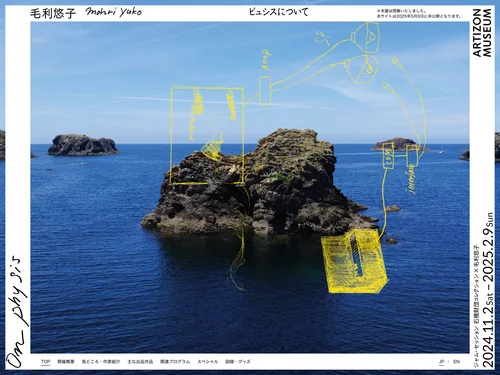Click the 毛利悠子 title text
This screenshot has height=375, width=500.
(53, 13)
